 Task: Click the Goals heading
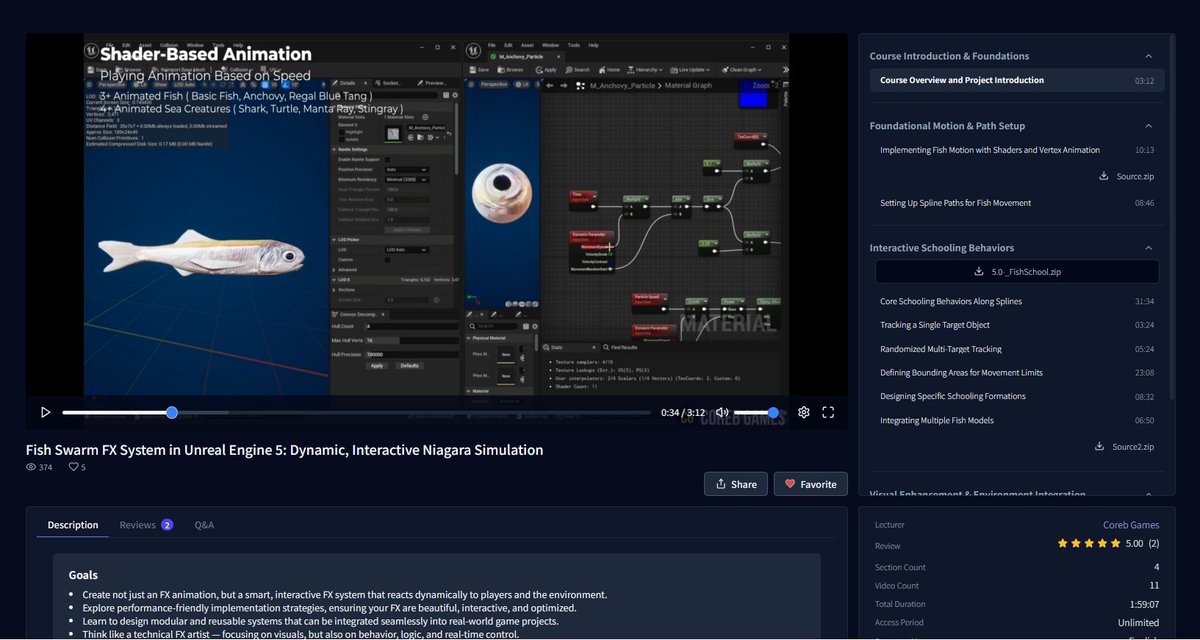tap(84, 575)
